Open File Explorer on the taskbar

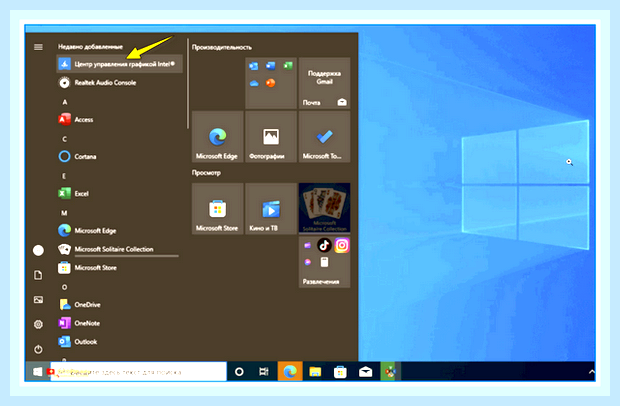315,372
